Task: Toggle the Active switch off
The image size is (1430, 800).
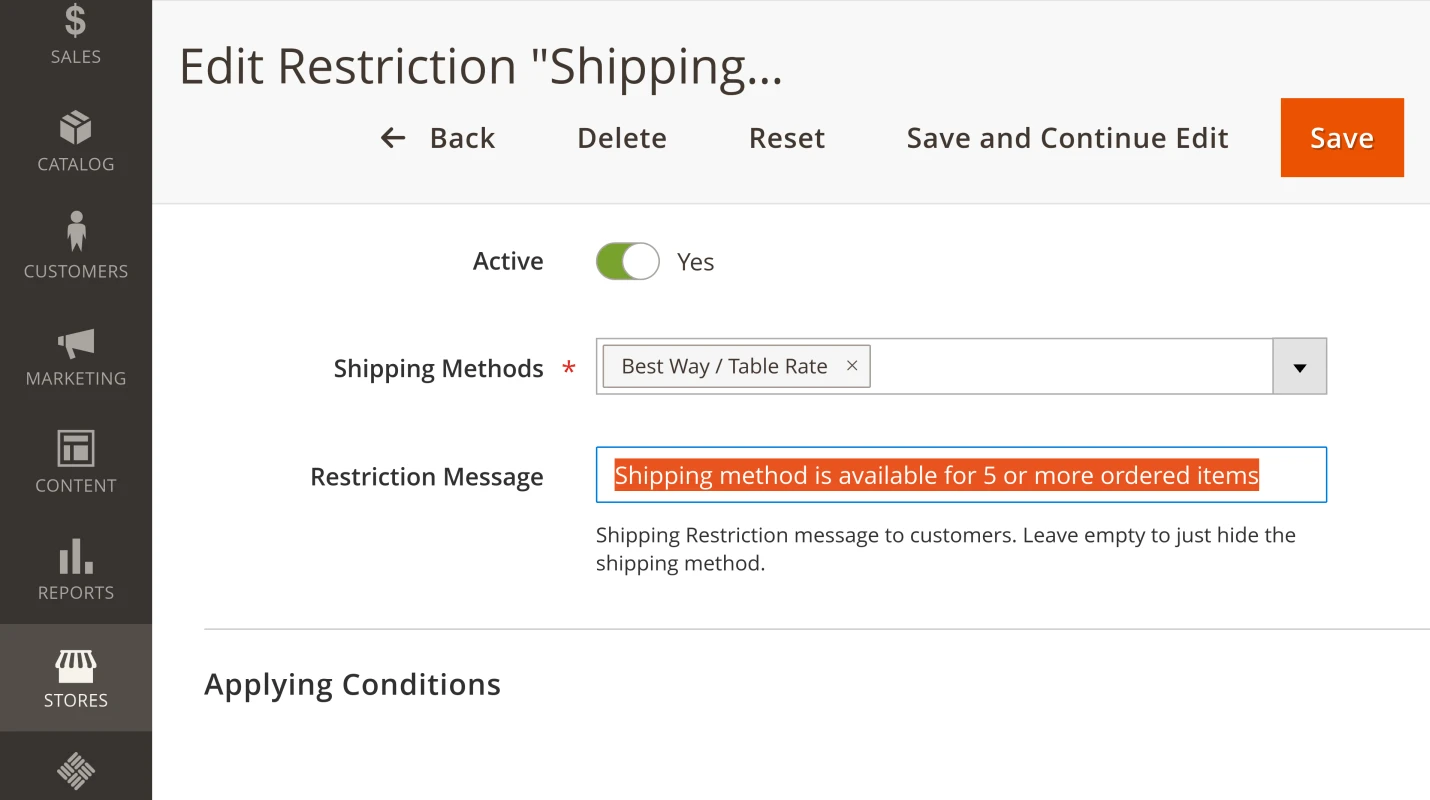Action: [627, 261]
